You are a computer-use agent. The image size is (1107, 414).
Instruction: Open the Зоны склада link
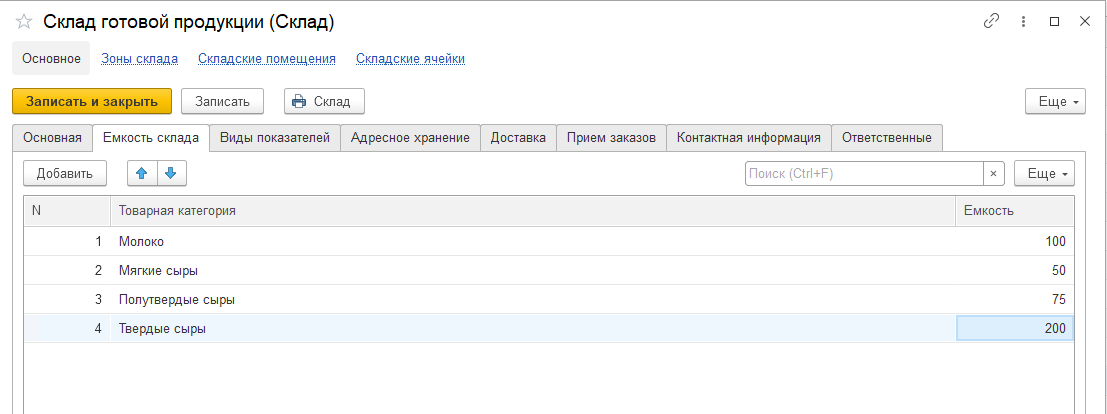(140, 58)
